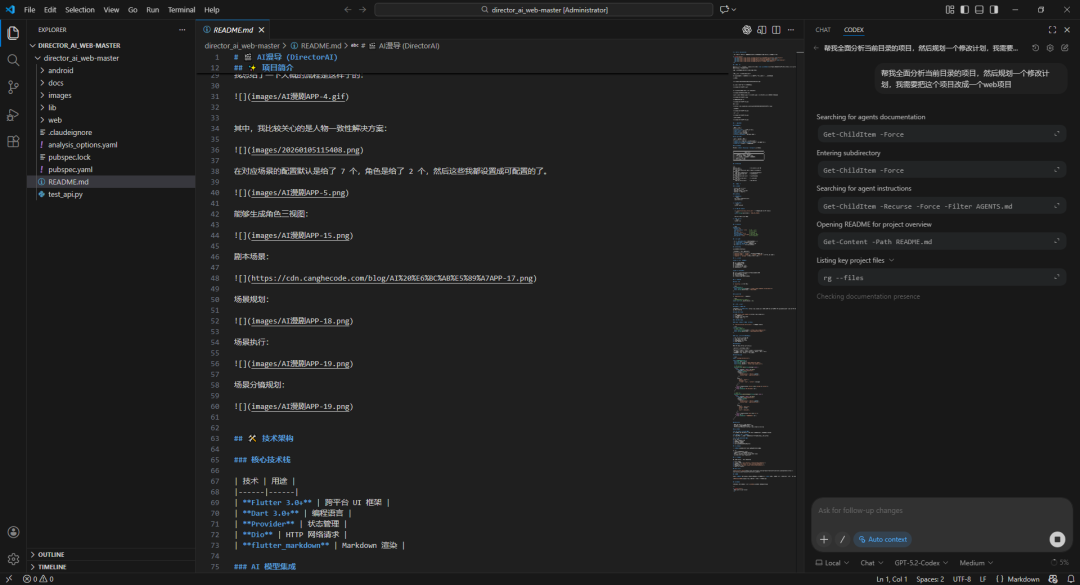Close the Codex side panel
This screenshot has height=585, width=1080.
(1067, 30)
